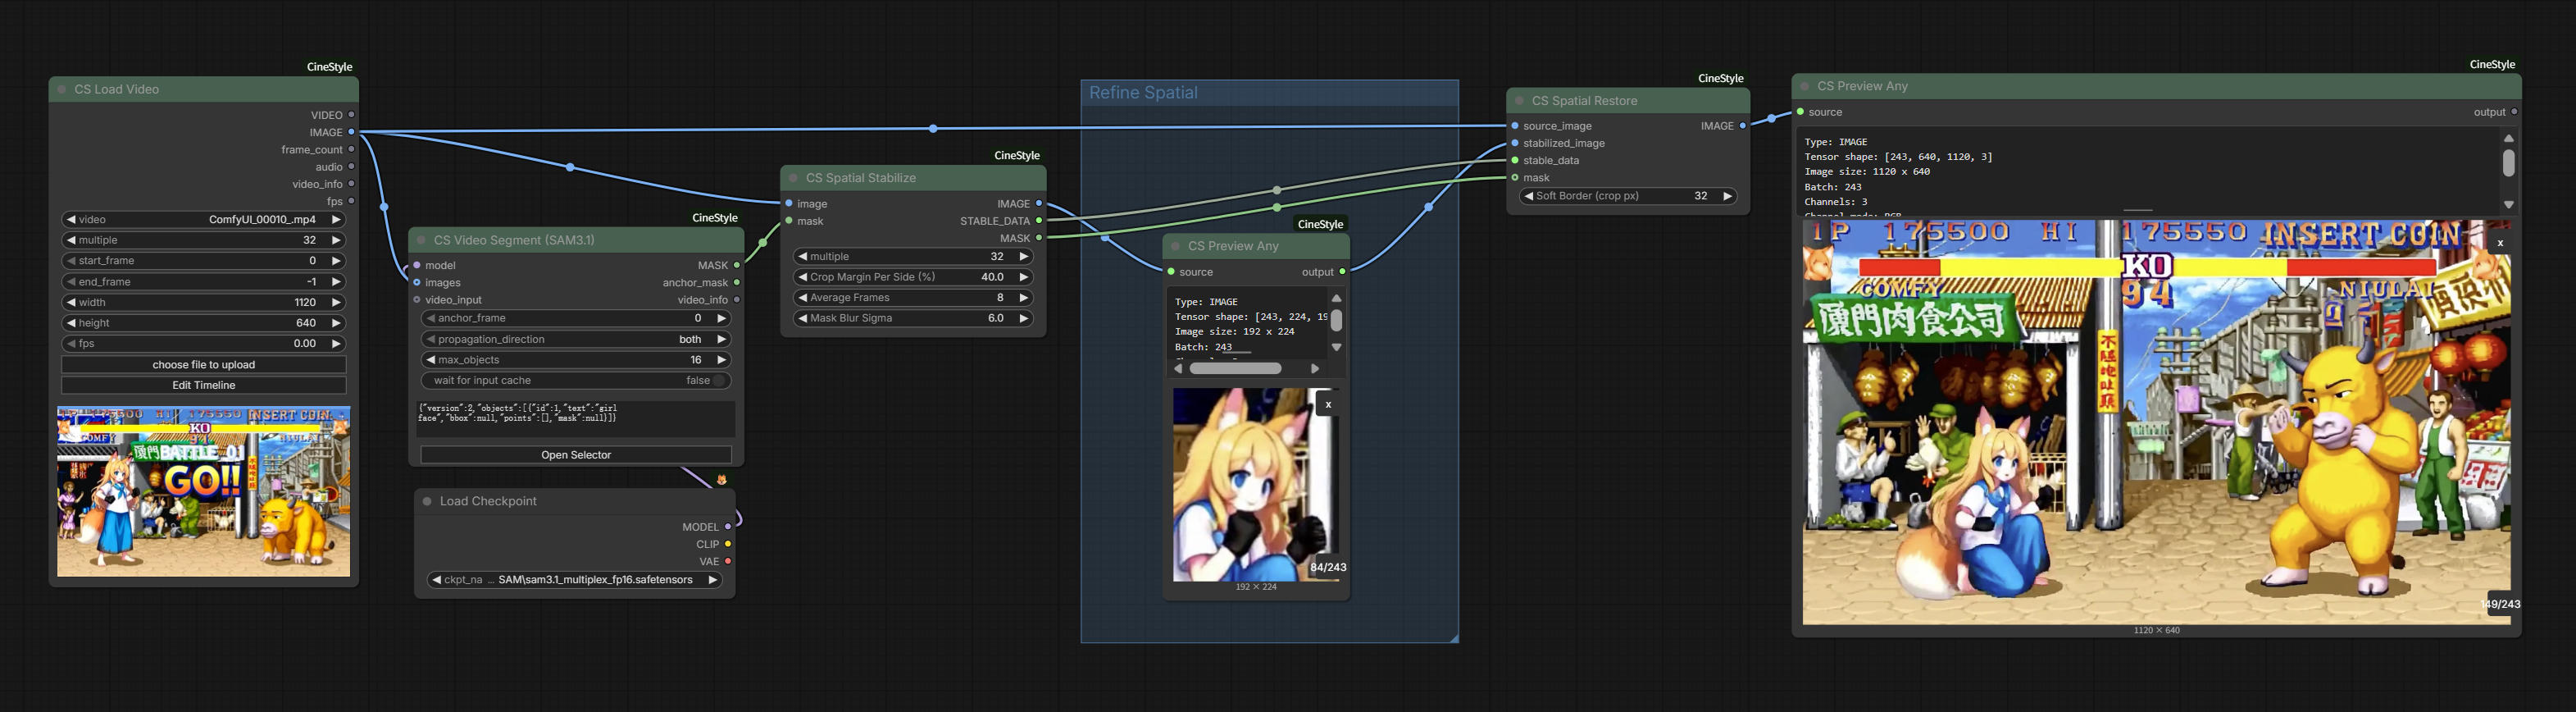The width and height of the screenshot is (2576, 712).
Task: Close the small preview image with its x button
Action: point(1328,405)
